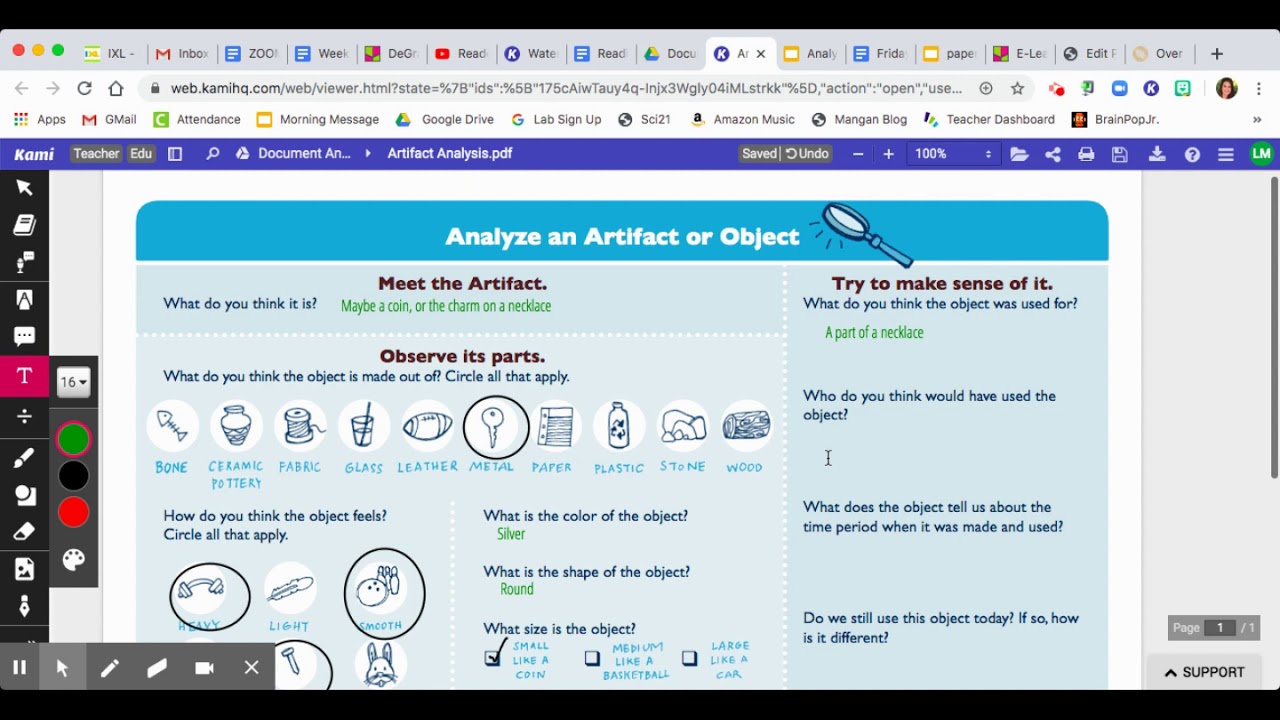This screenshot has height=720, width=1280.
Task: Open the Dictionary book tool
Action: (x=24, y=225)
